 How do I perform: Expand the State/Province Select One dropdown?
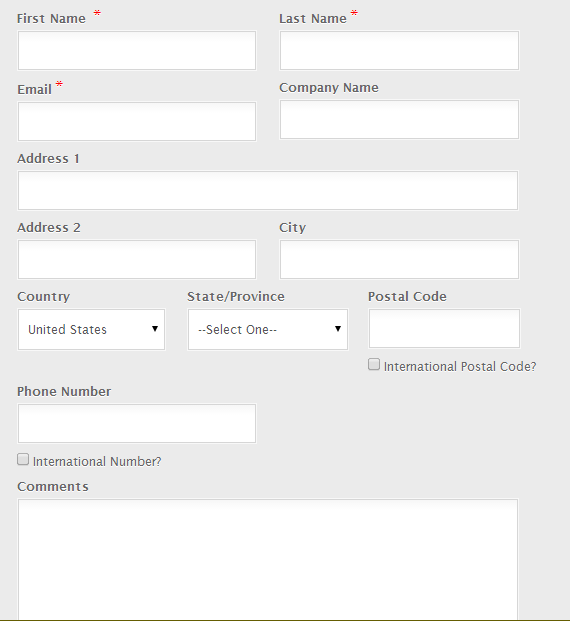268,330
